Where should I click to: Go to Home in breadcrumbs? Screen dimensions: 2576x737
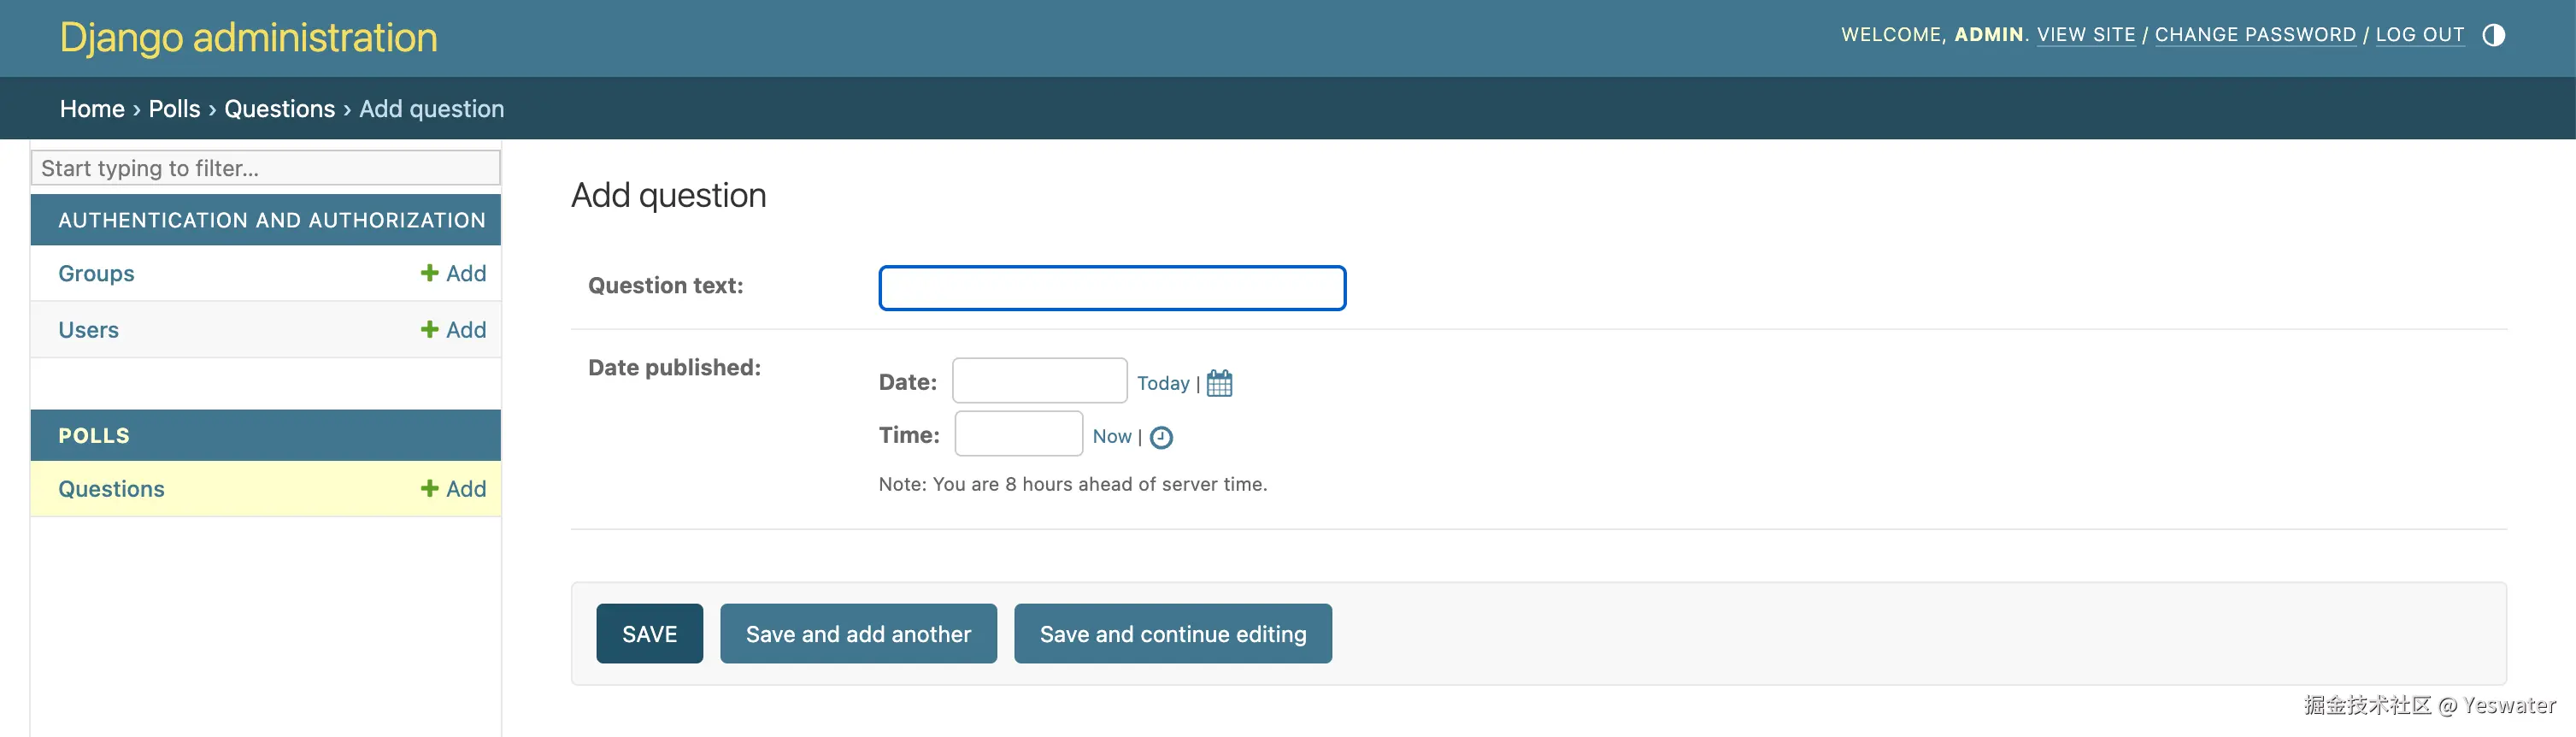[x=92, y=109]
